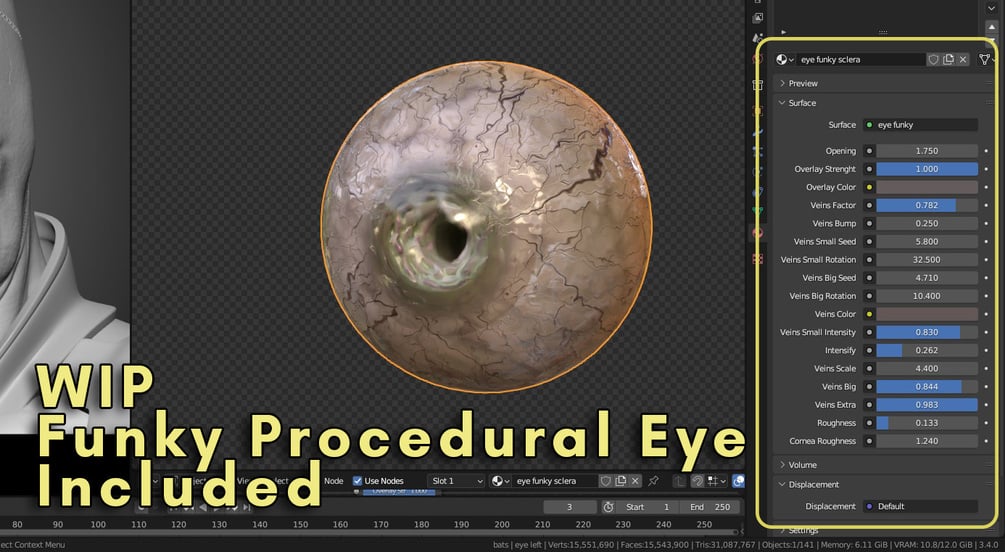Click the fake user shield in Properties panel
Image resolution: width=1005 pixels, height=552 pixels.
(933, 60)
